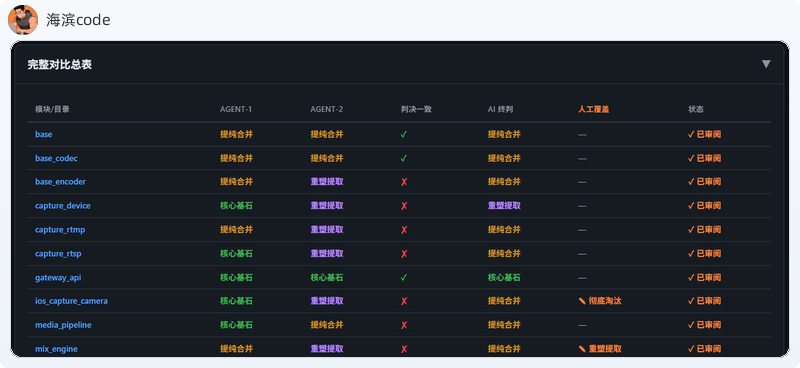Select 已审阅 status in the gateway_api row
This screenshot has width=800, height=368.
pos(704,278)
